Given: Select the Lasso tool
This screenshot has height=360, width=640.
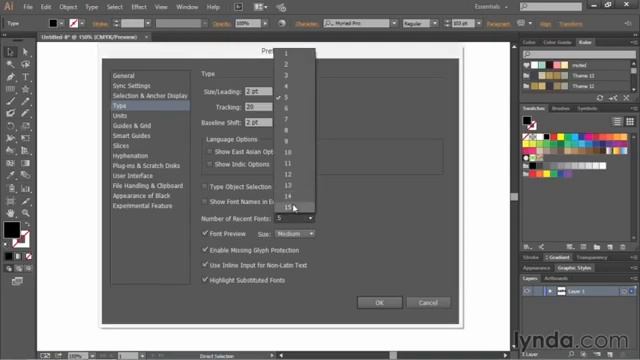Looking at the screenshot, I should pos(25,64).
